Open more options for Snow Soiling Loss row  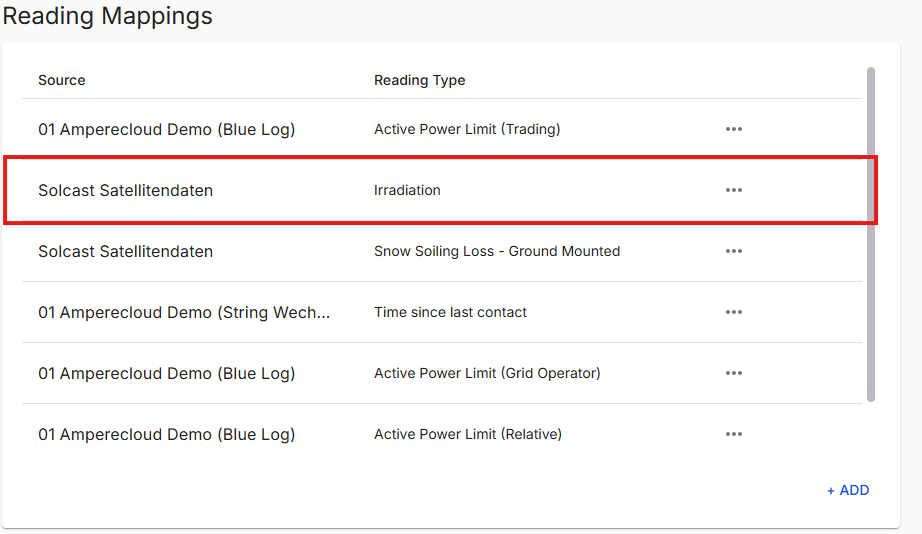pos(734,251)
